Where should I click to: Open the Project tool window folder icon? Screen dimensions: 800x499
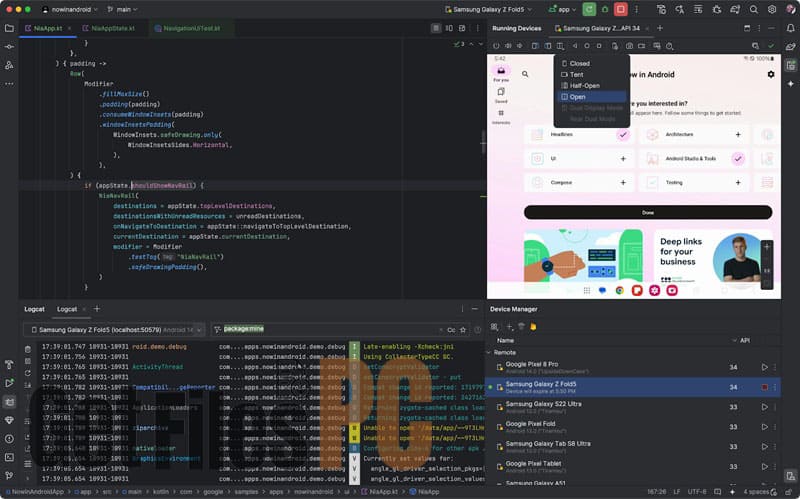[x=9, y=28]
